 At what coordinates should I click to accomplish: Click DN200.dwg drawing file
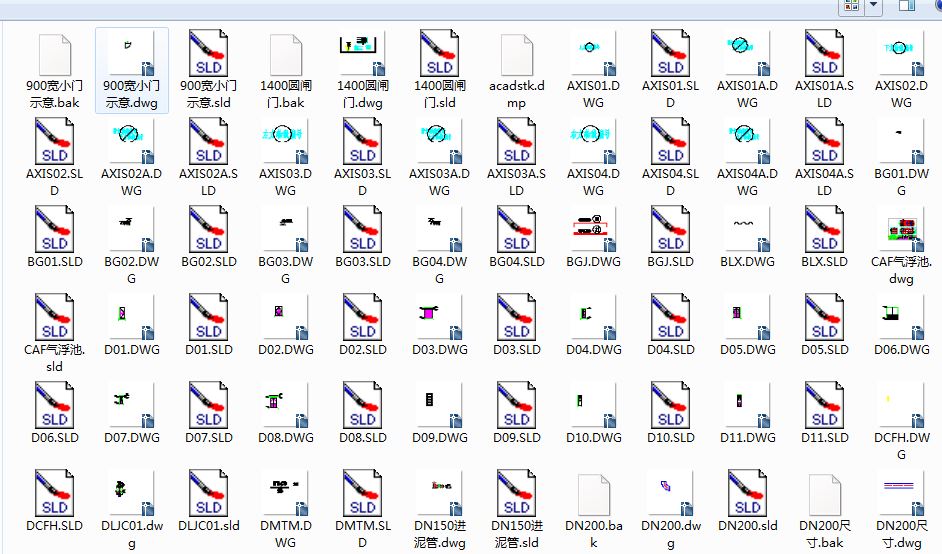coord(670,494)
